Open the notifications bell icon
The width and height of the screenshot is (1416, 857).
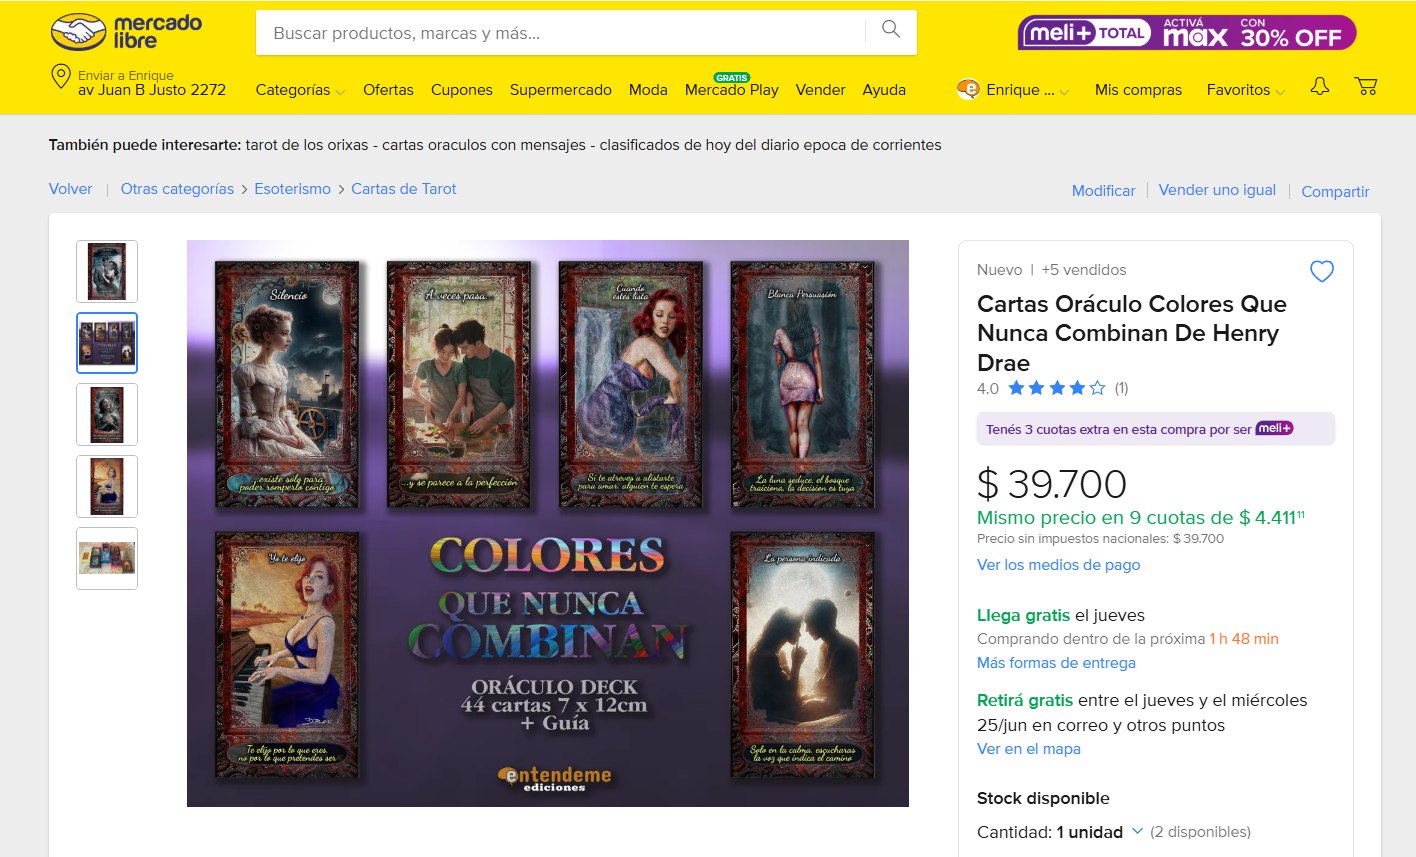click(1320, 87)
